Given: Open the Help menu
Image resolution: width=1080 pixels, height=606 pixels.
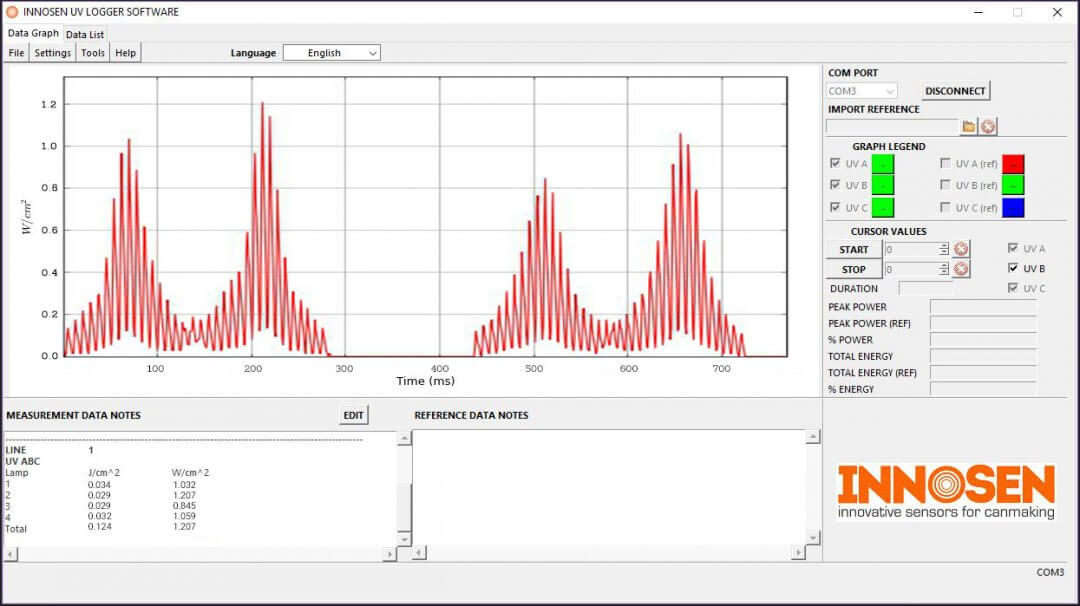Looking at the screenshot, I should [125, 53].
